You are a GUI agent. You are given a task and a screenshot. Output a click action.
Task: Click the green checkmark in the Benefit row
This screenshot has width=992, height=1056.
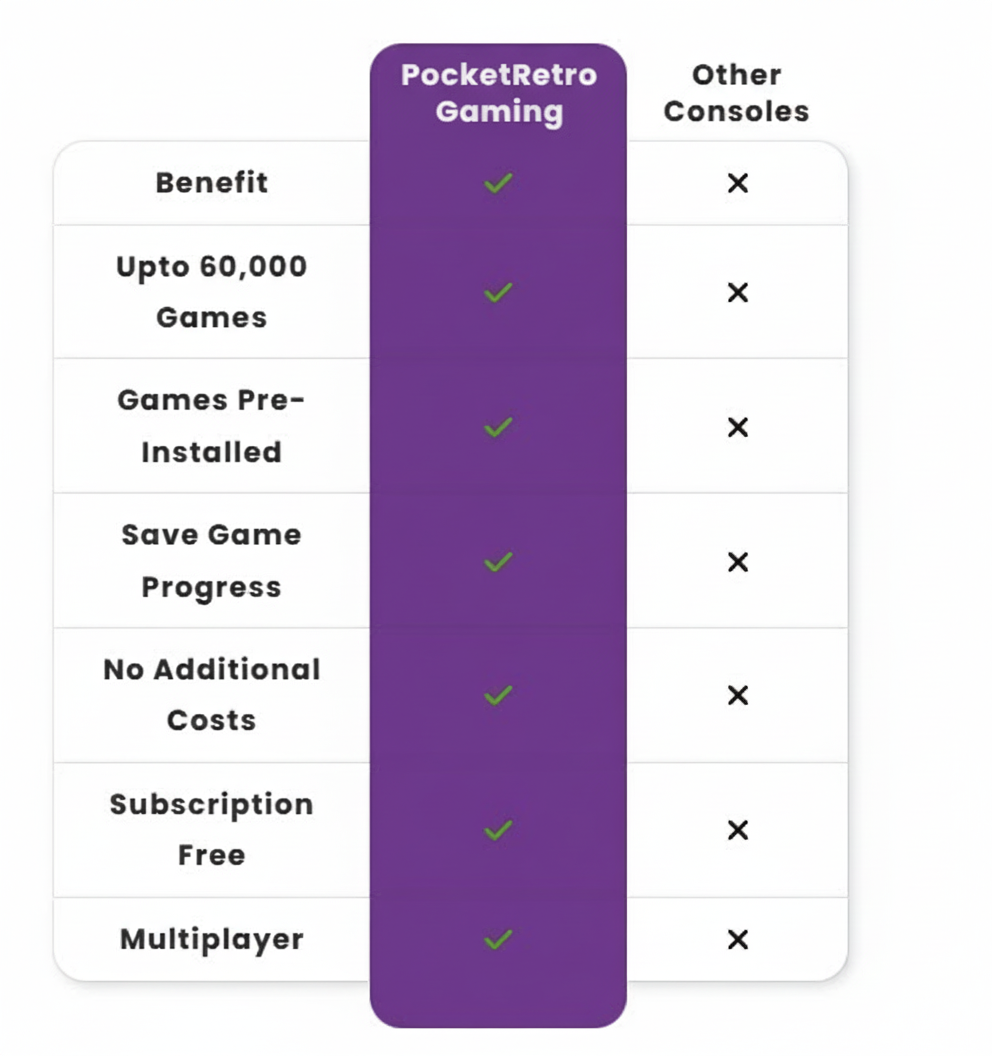click(x=498, y=183)
